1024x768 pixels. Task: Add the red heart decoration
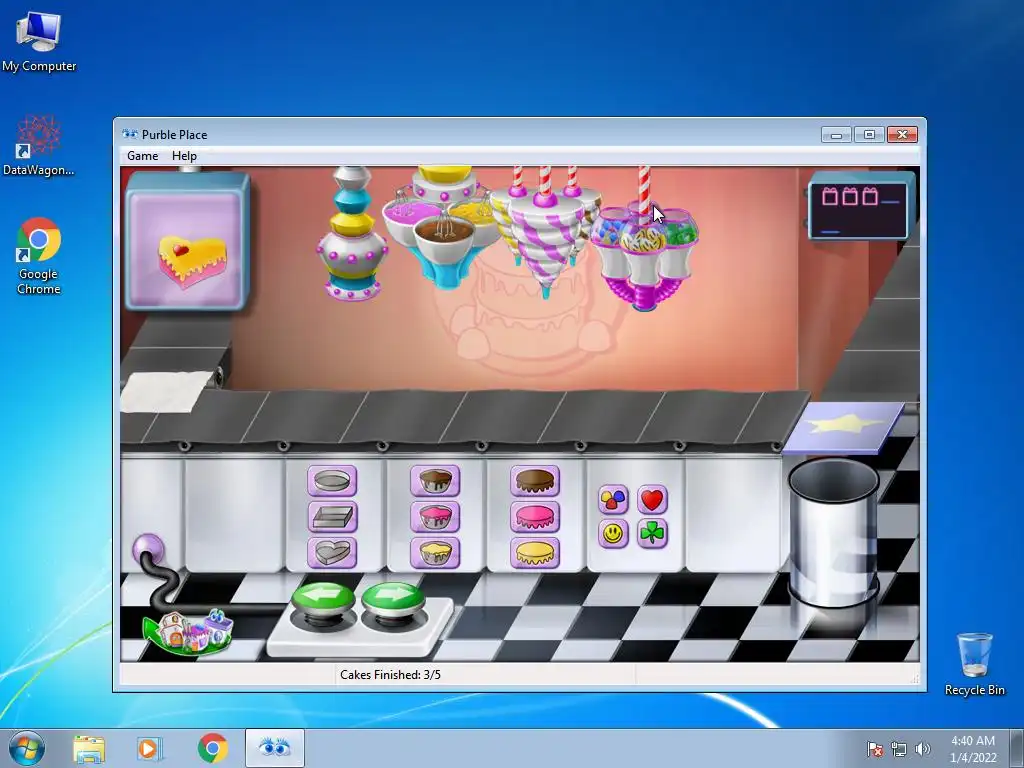click(x=652, y=500)
